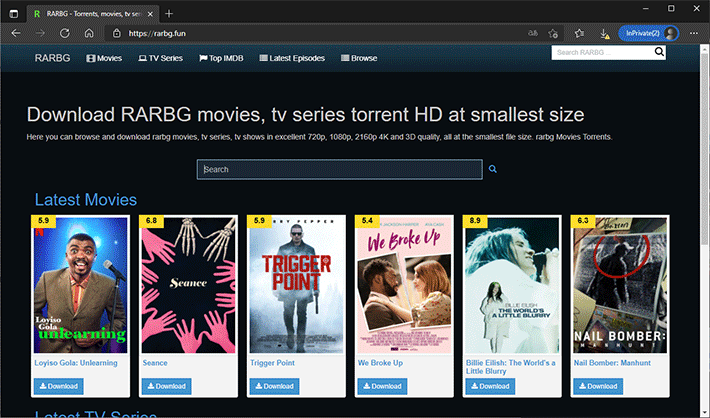This screenshot has width=710, height=418.
Task: Download Nail Bomber: Manhunt
Action: tap(598, 386)
